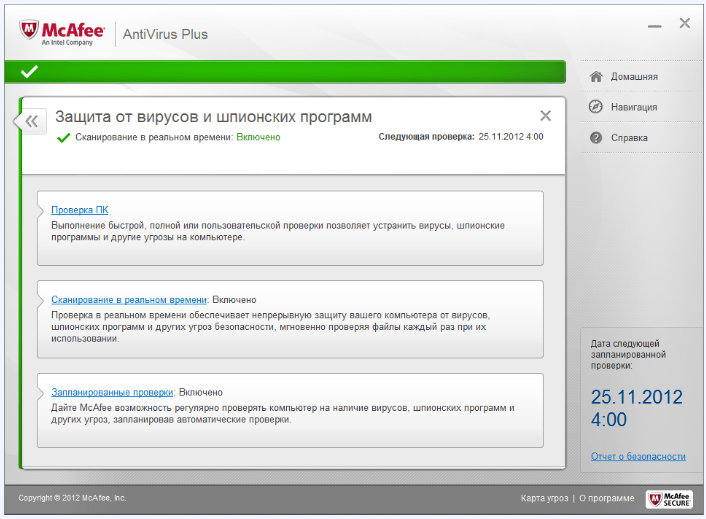The width and height of the screenshot is (706, 519).
Task: Open the Отчет о безопасности link
Action: (638, 456)
